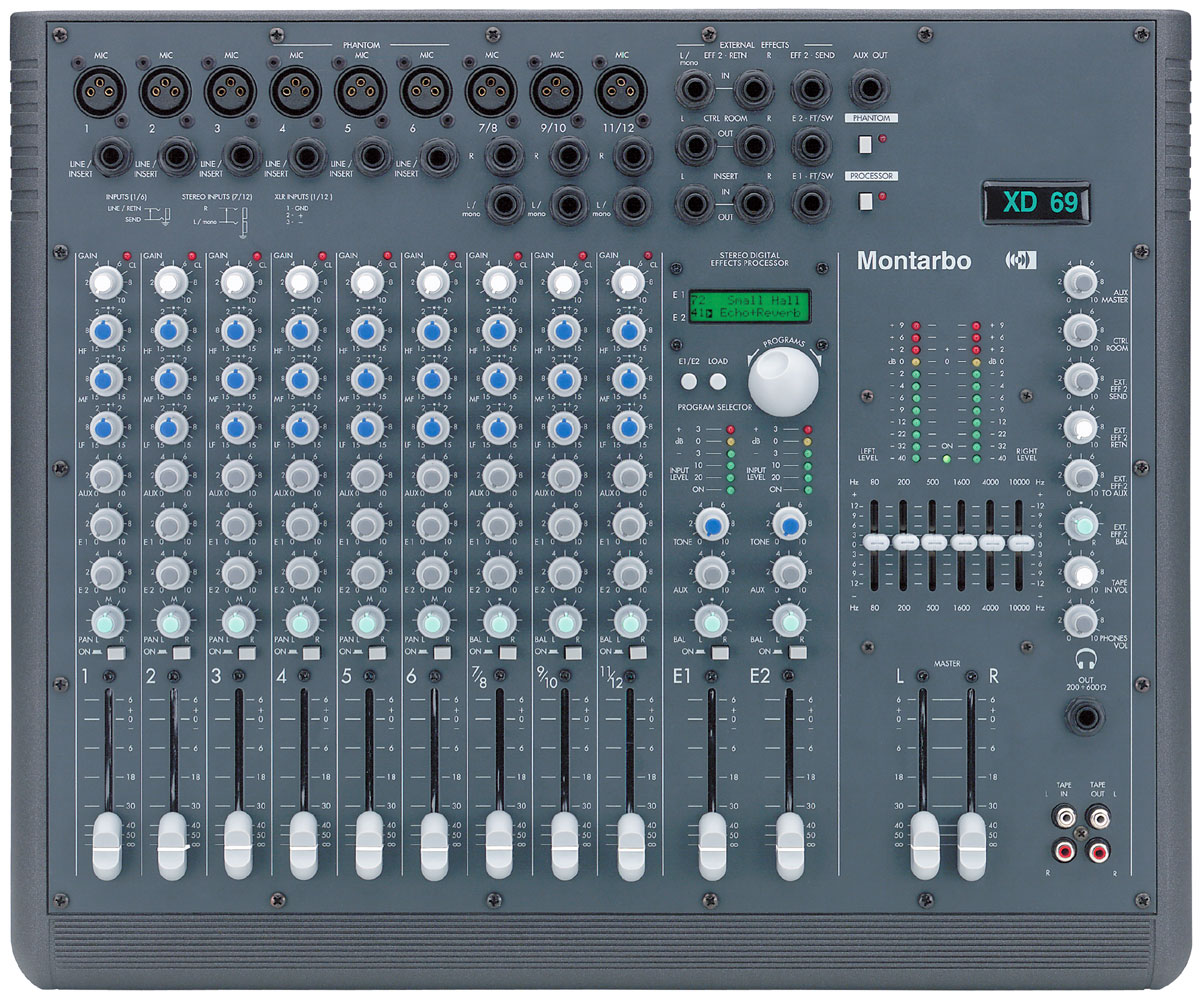
Task: Enable the channel 6 ON switch
Action: click(x=442, y=654)
